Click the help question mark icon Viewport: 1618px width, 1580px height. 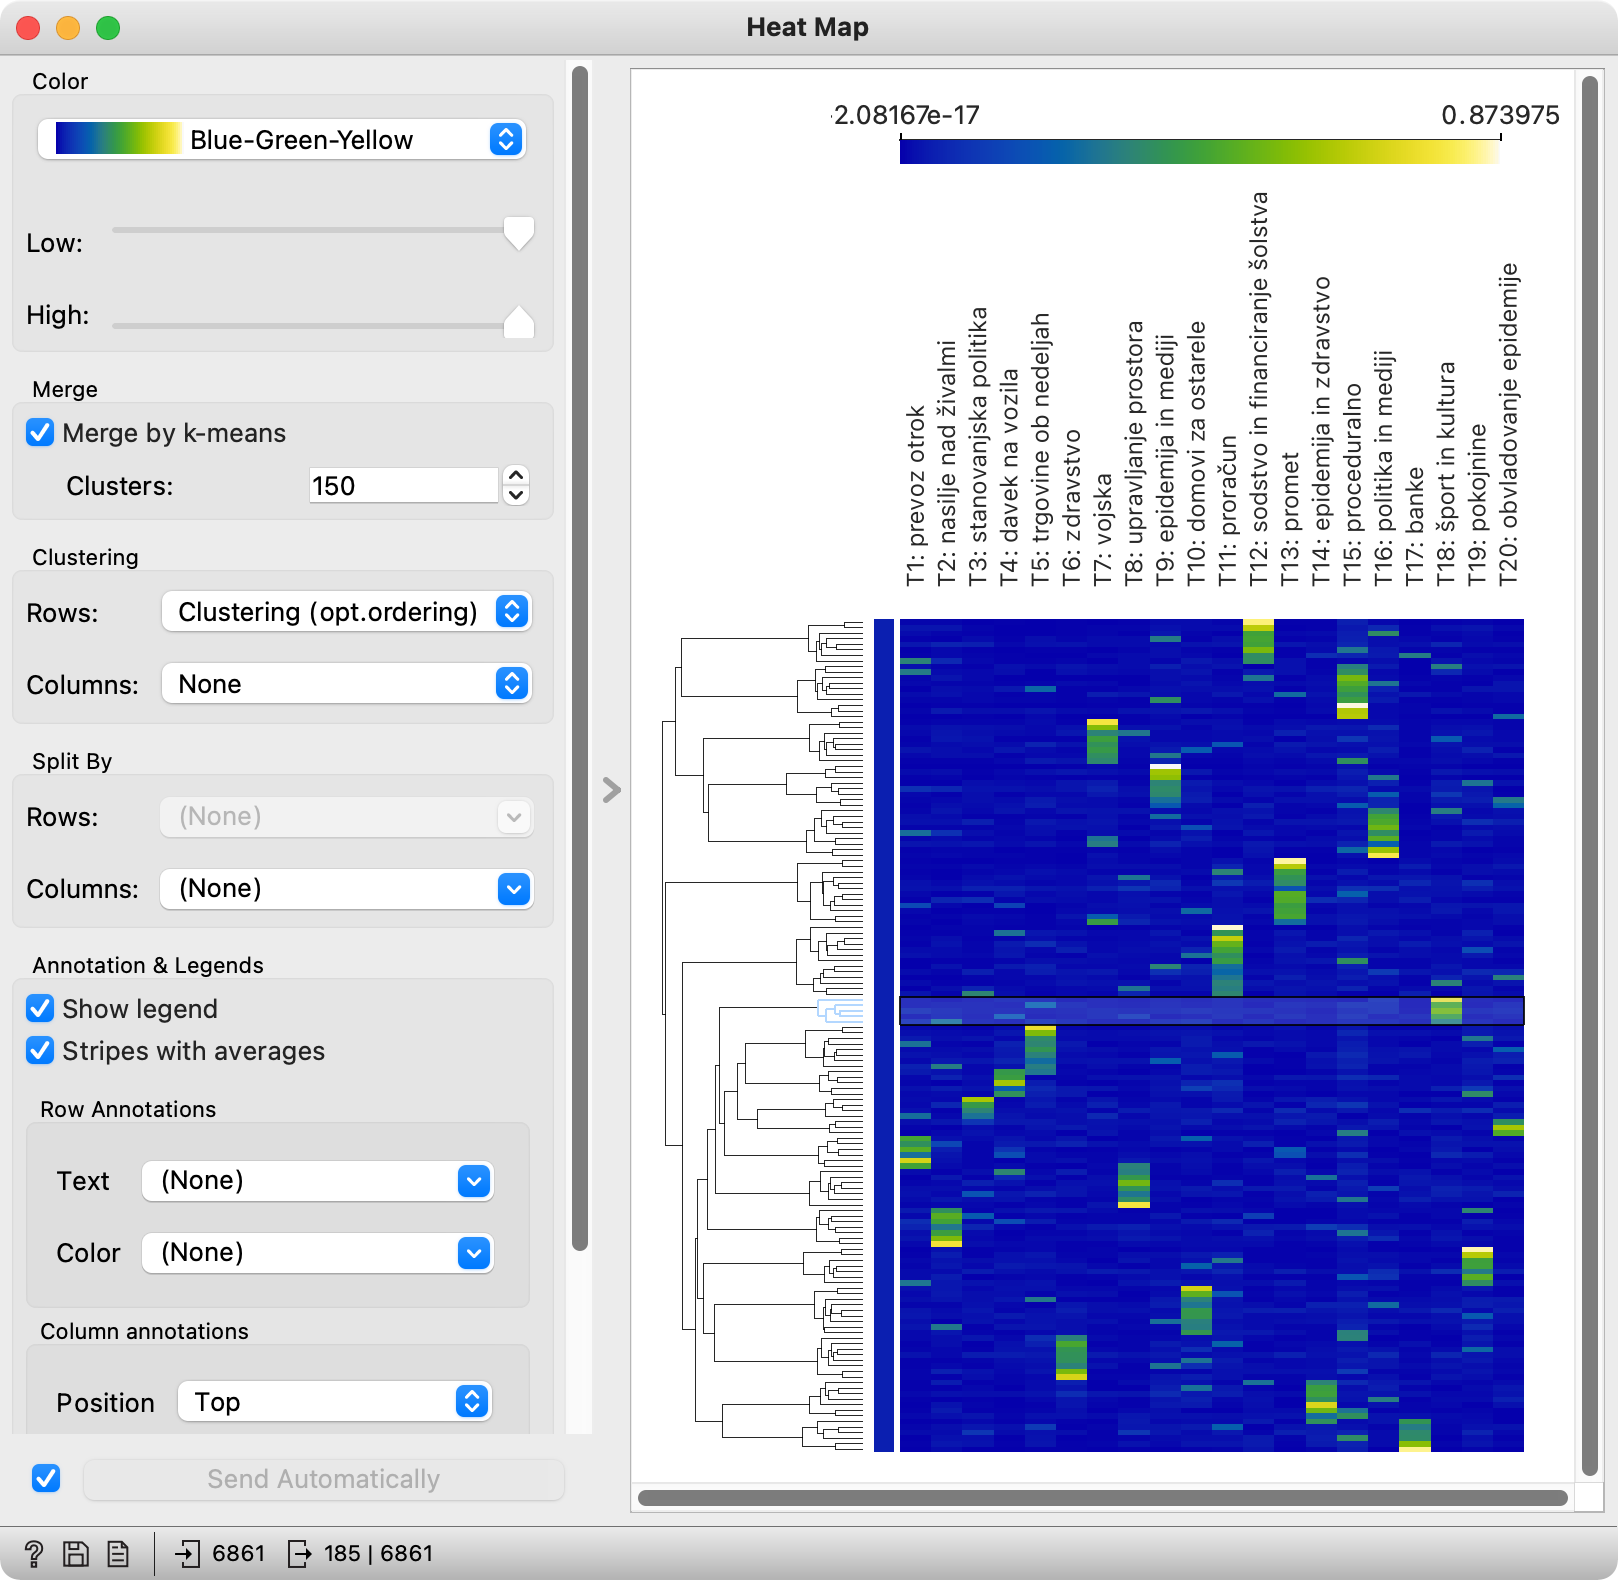[33, 1553]
